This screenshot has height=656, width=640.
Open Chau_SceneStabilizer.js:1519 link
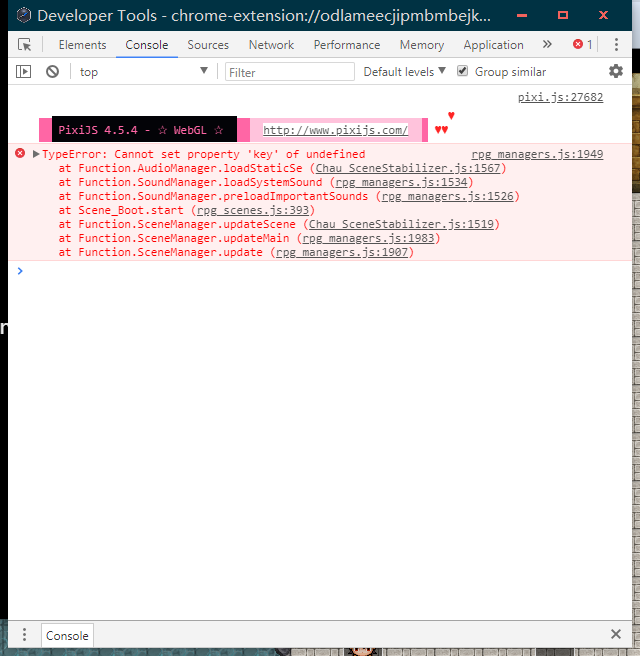(401, 224)
